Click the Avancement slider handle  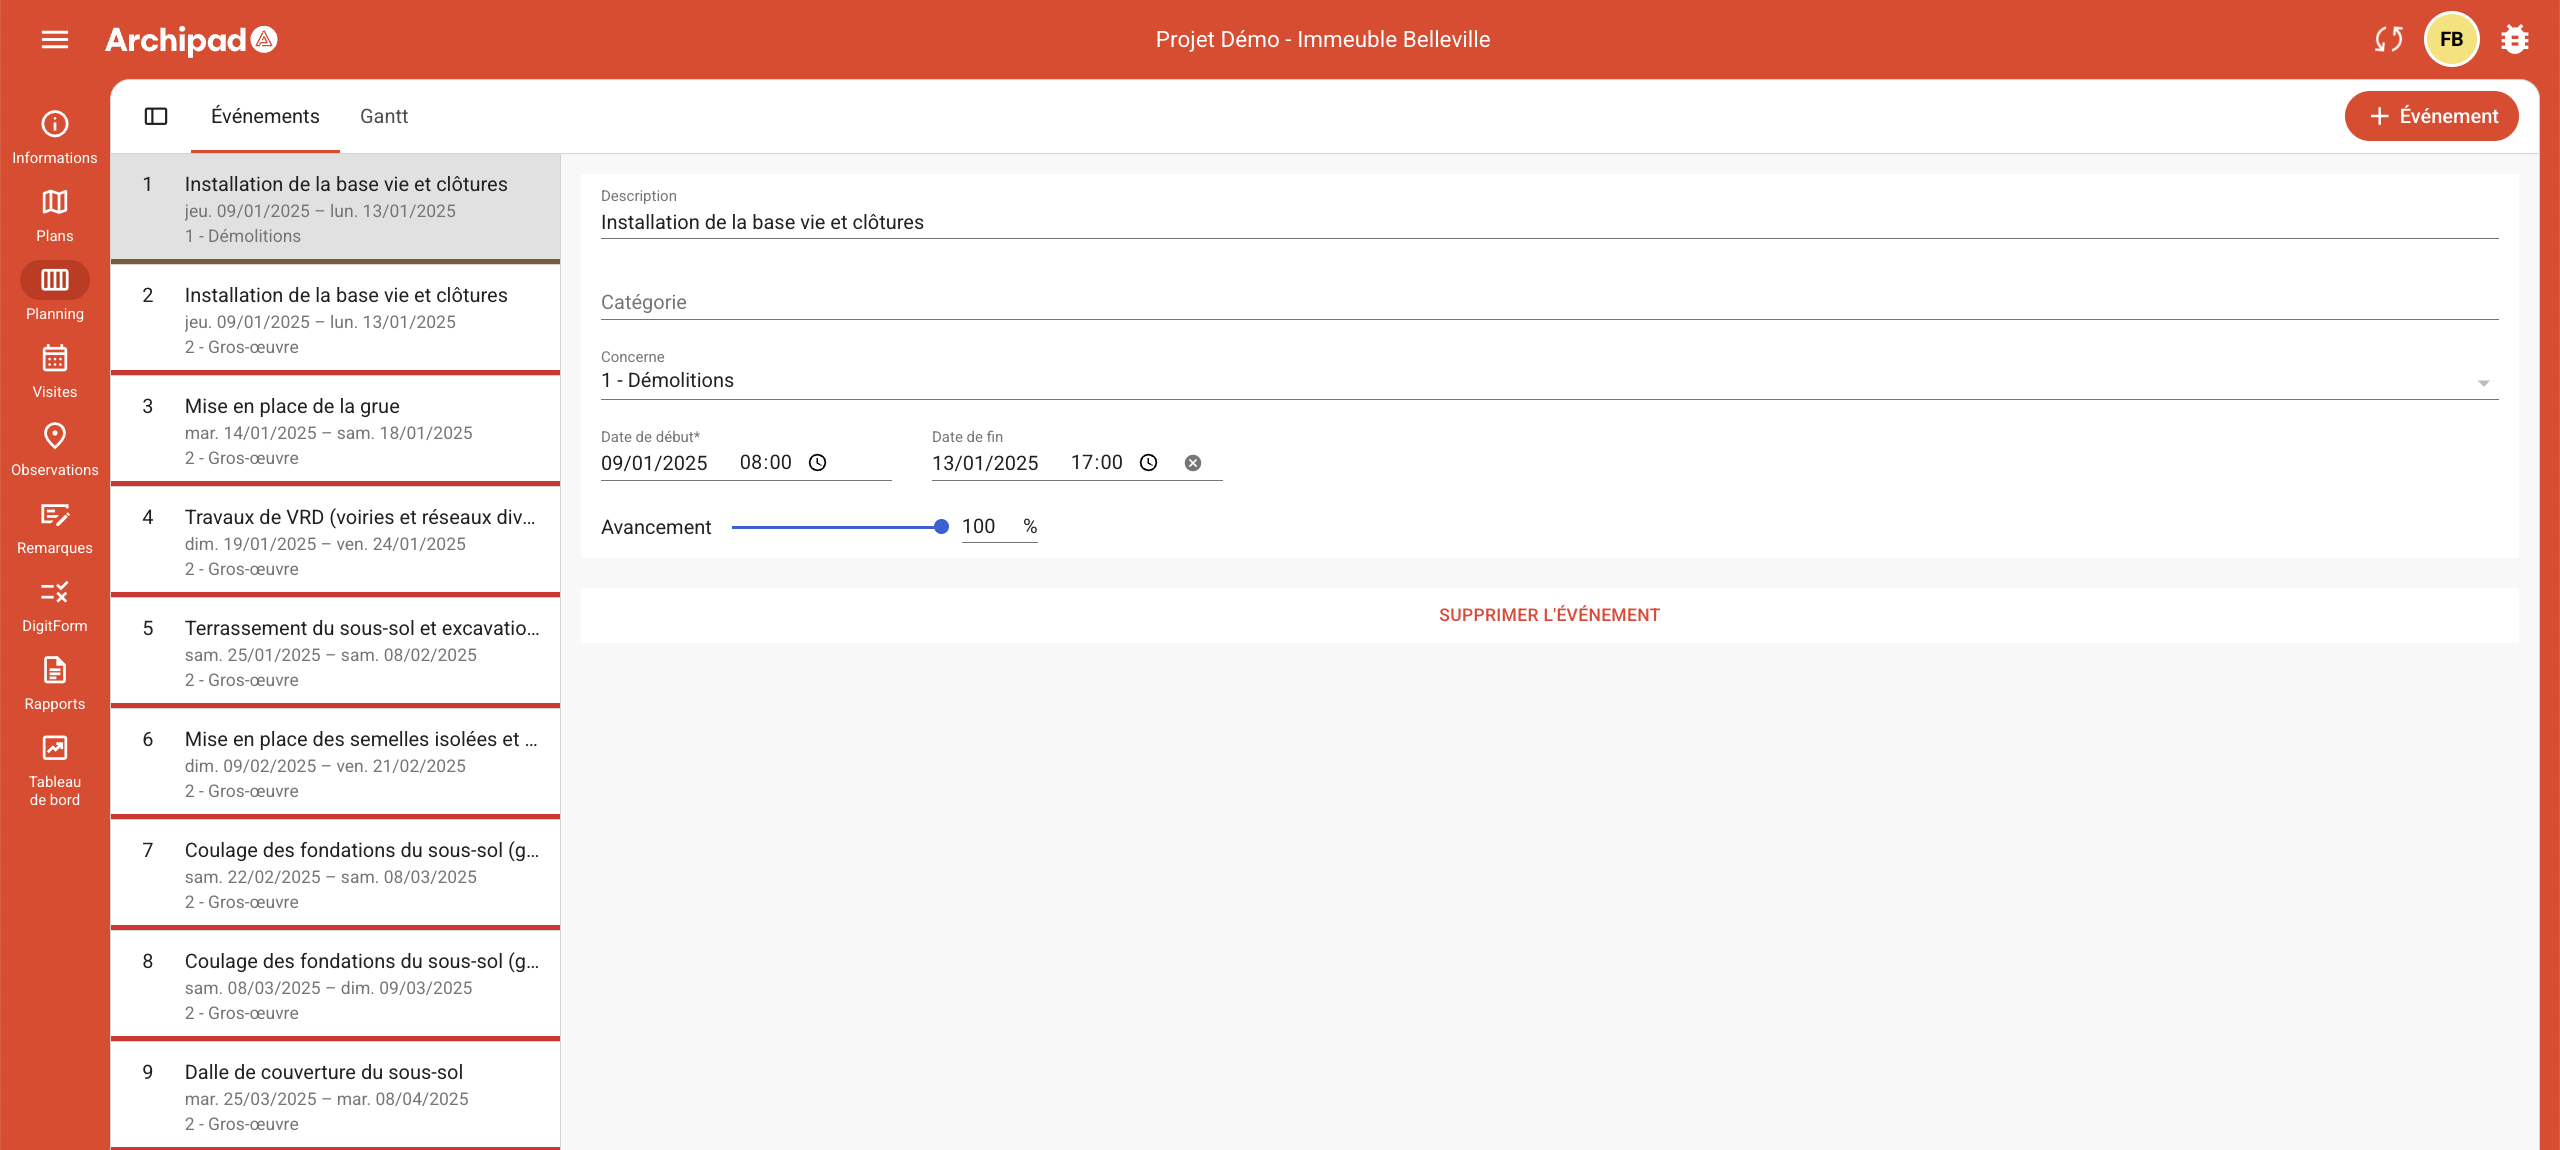941,527
